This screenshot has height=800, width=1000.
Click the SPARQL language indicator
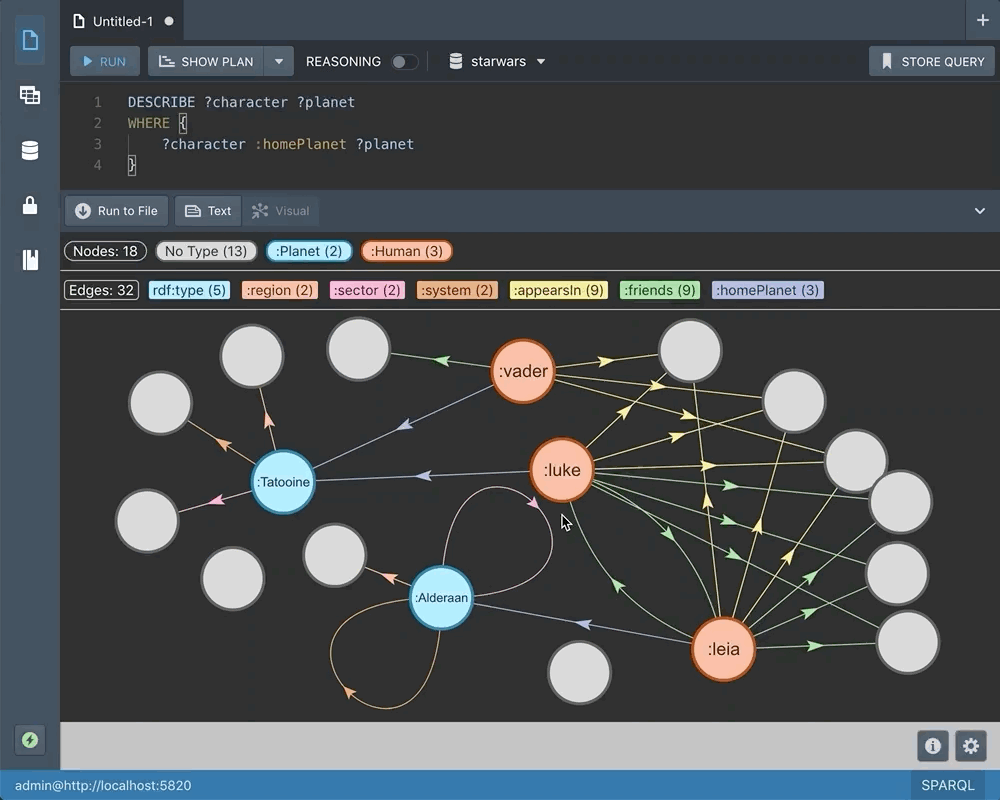tap(948, 785)
